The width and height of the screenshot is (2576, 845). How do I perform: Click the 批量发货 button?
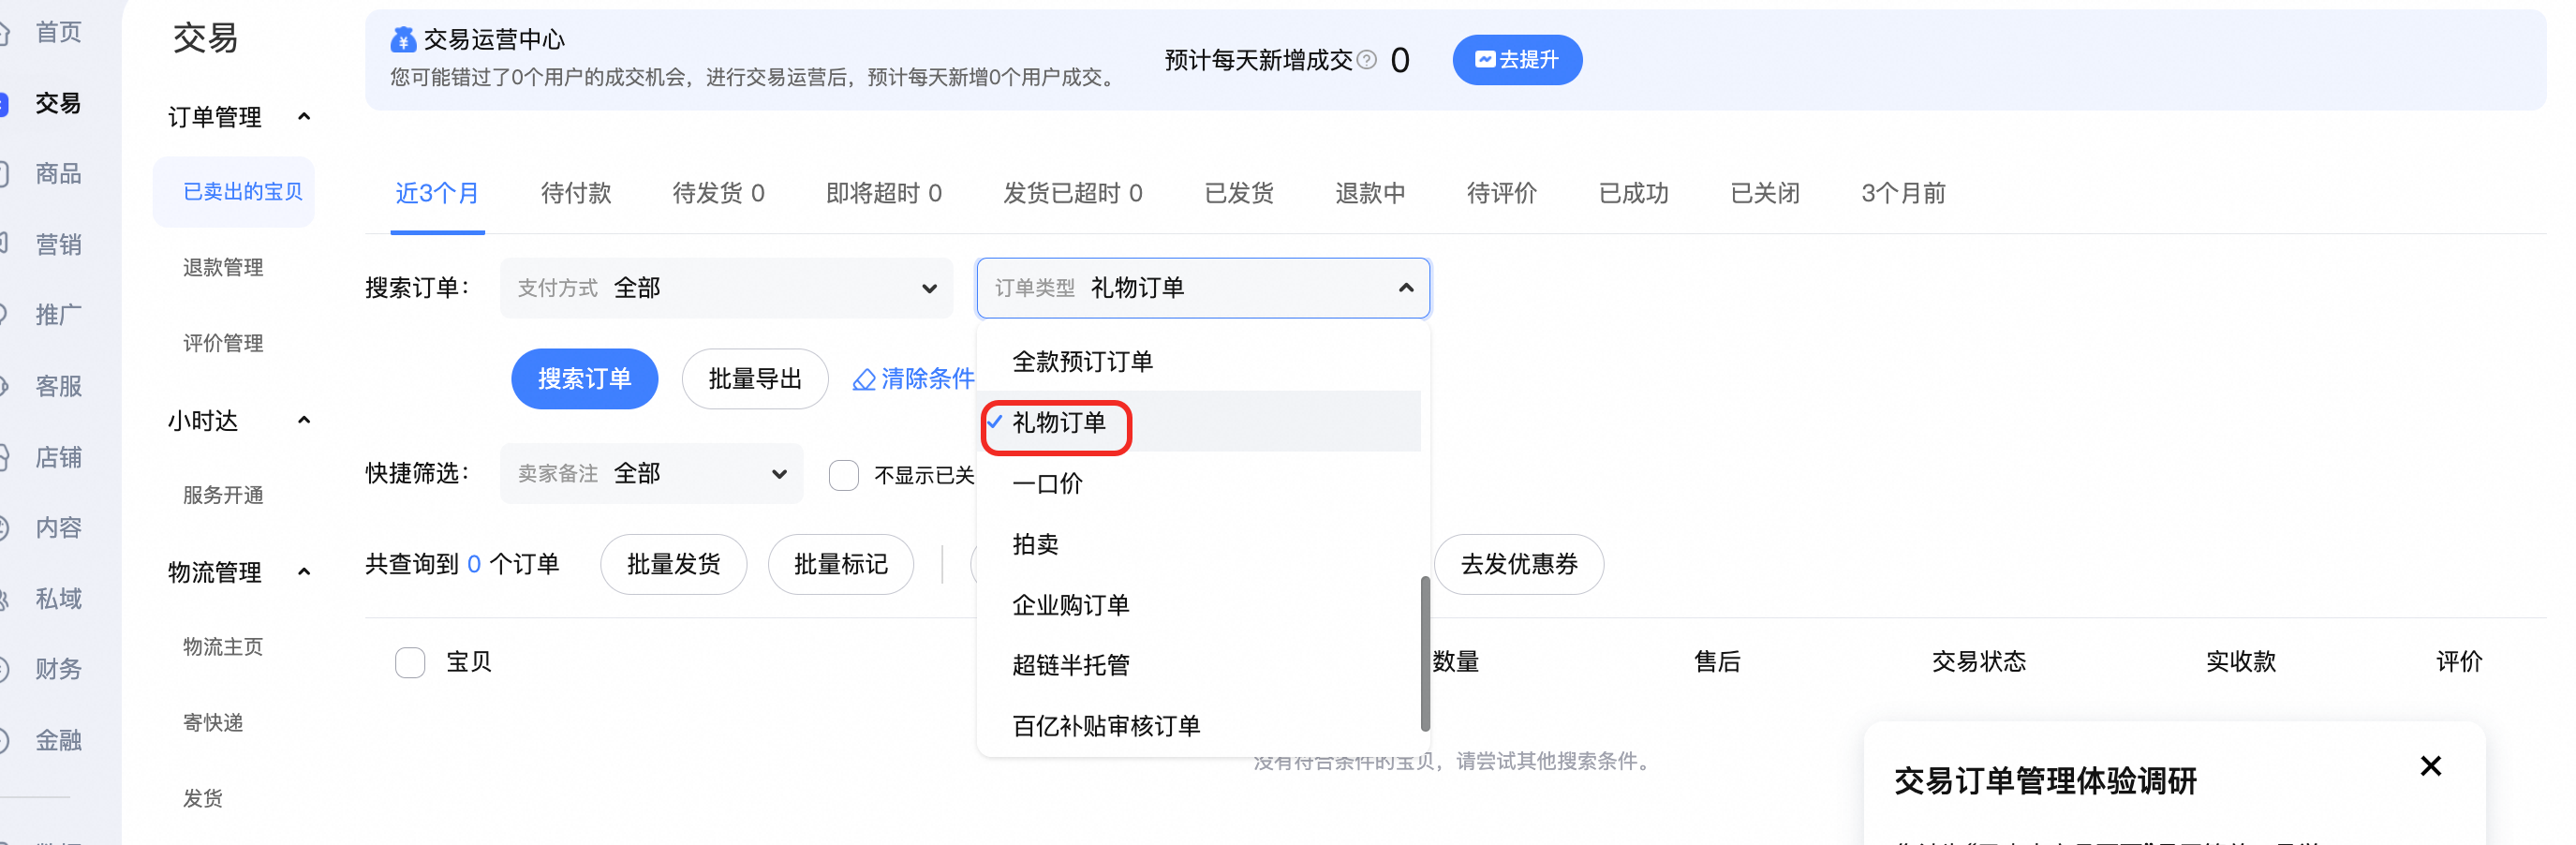pos(673,564)
